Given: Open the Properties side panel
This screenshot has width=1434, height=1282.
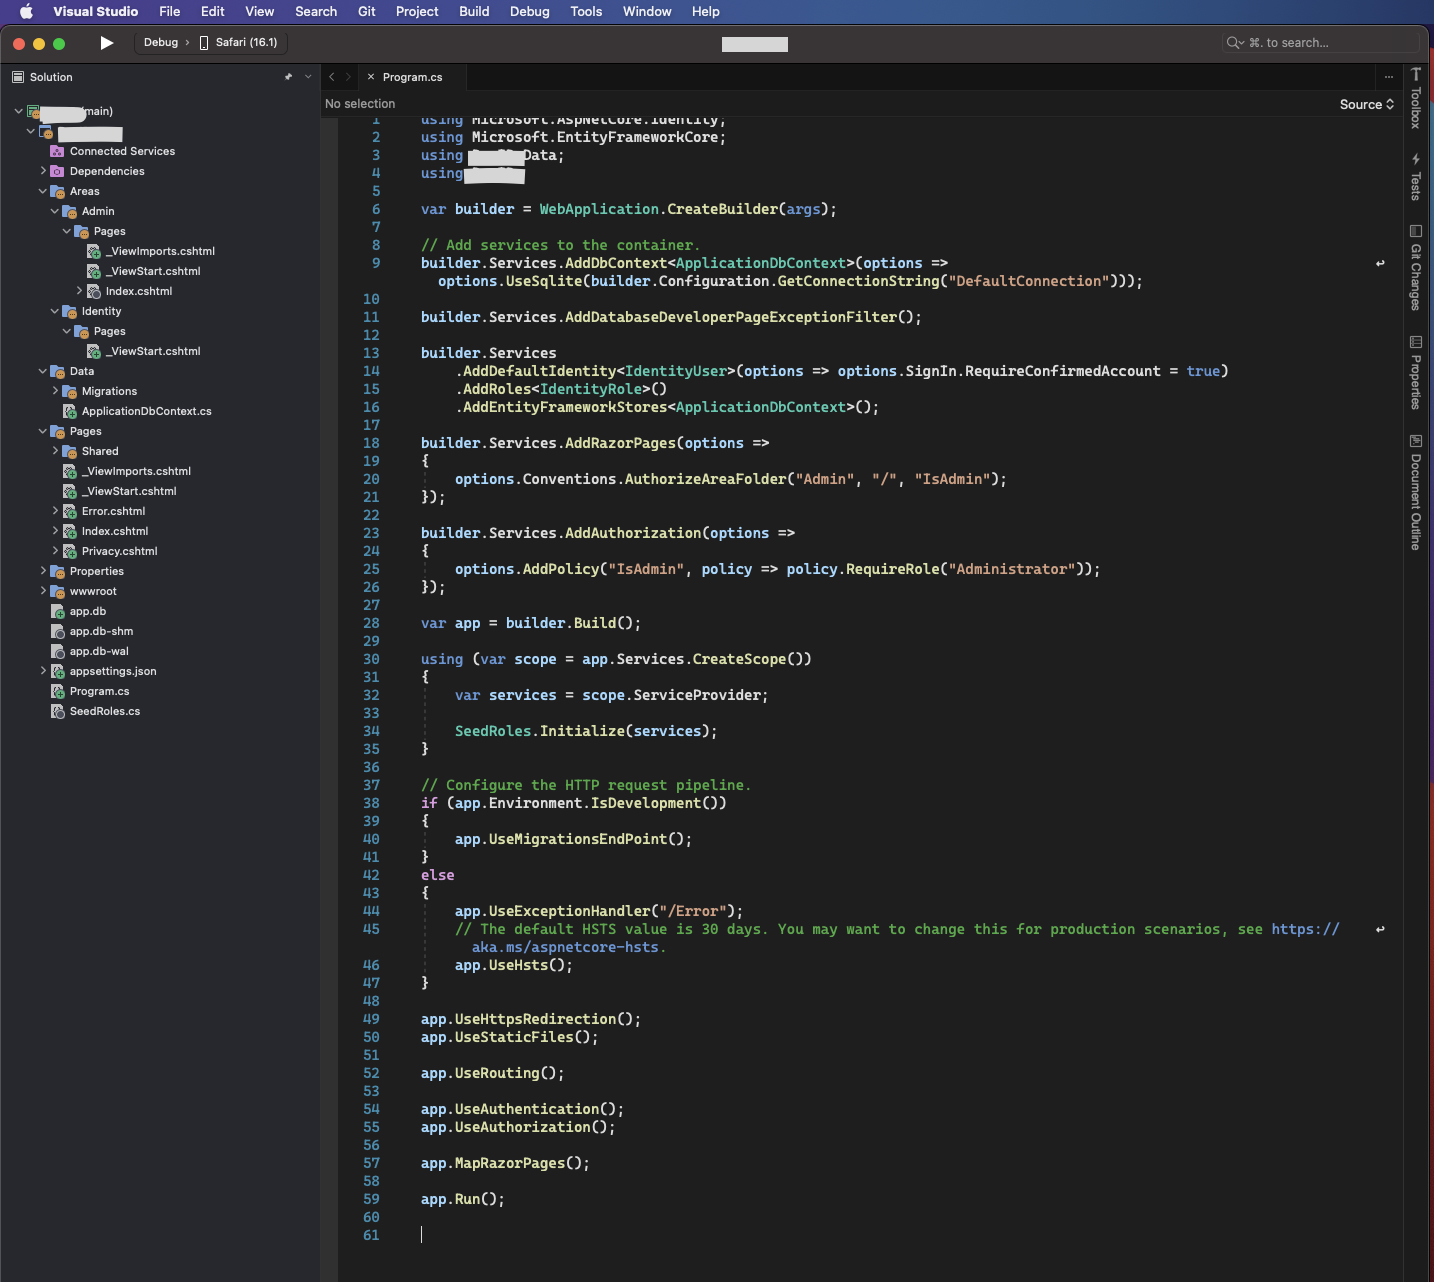Looking at the screenshot, I should 1416,373.
